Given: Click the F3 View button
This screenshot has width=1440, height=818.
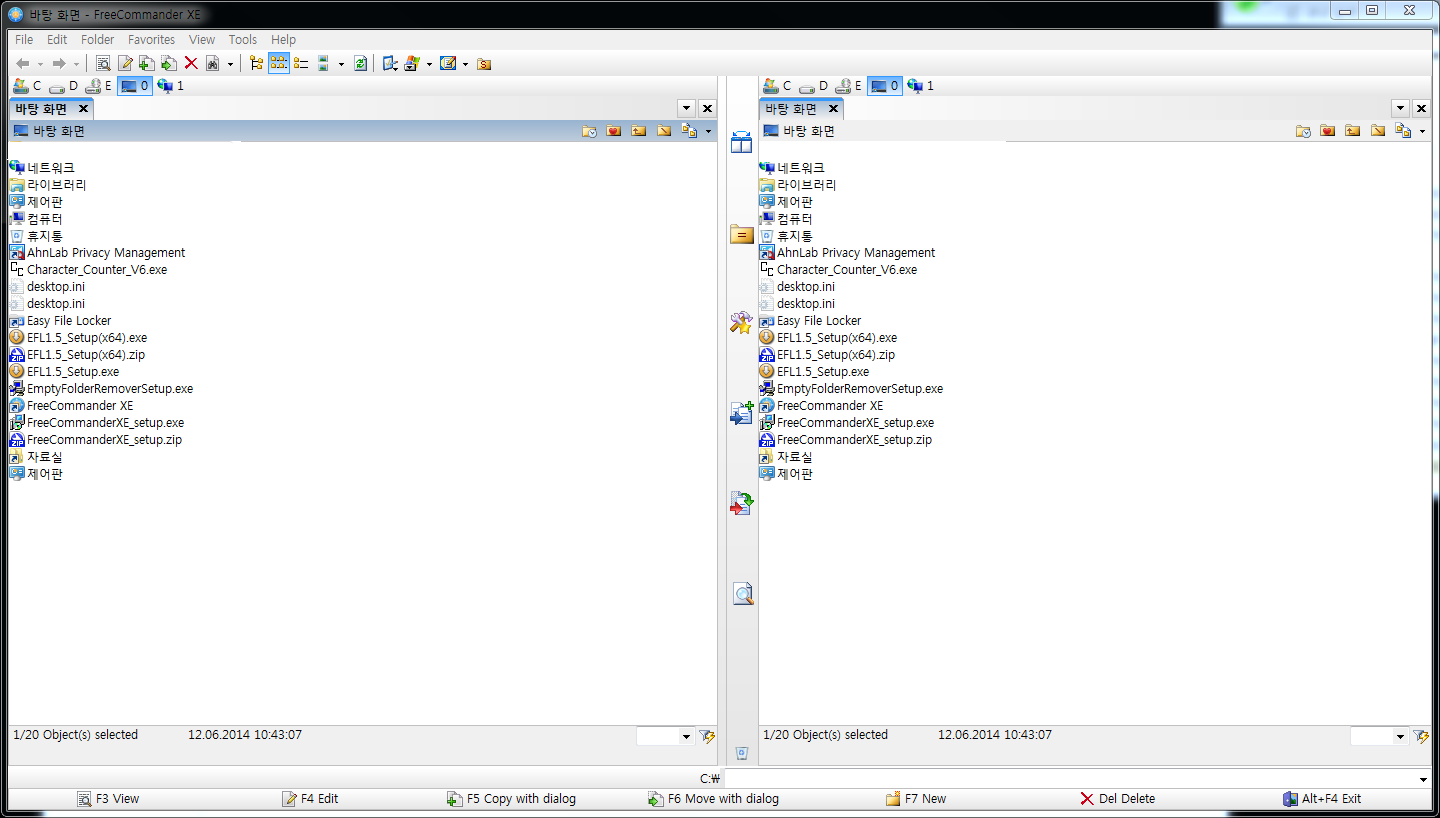Looking at the screenshot, I should click(x=108, y=799).
